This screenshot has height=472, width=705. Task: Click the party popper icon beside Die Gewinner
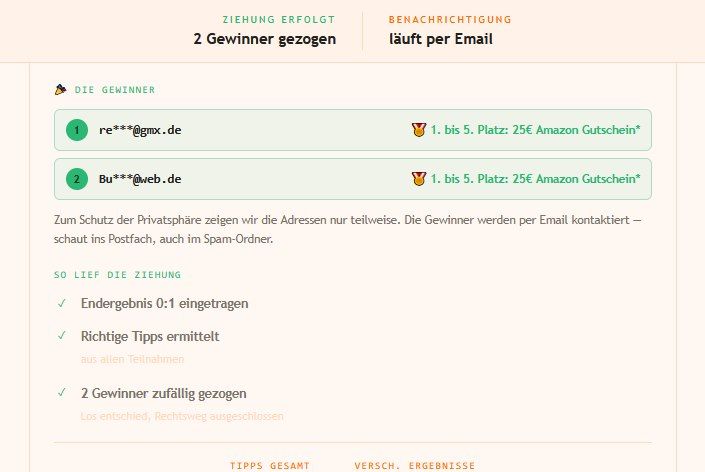click(60, 89)
